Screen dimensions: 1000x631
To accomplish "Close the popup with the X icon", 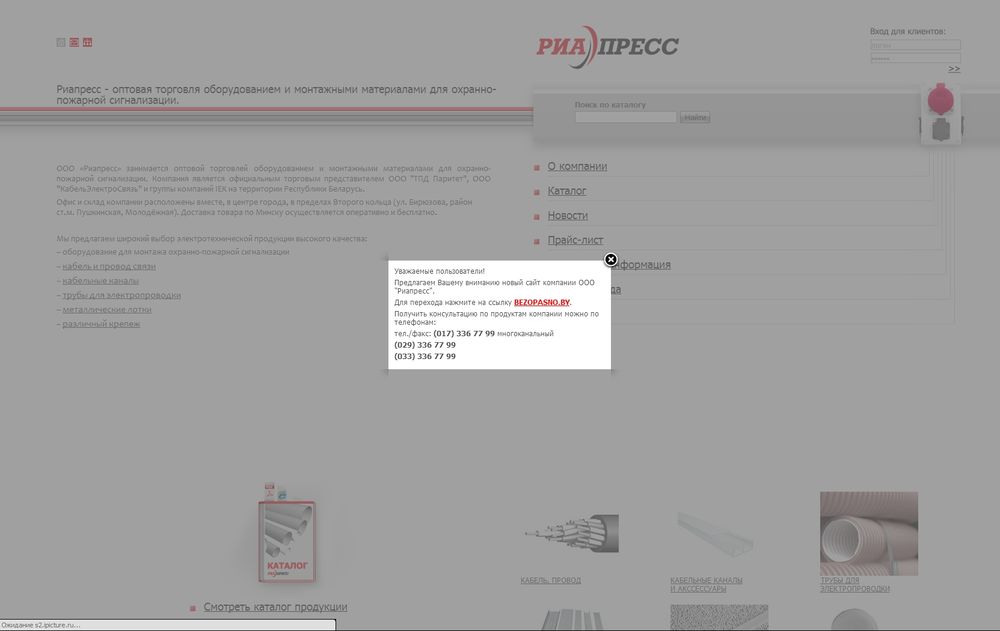I will [611, 260].
